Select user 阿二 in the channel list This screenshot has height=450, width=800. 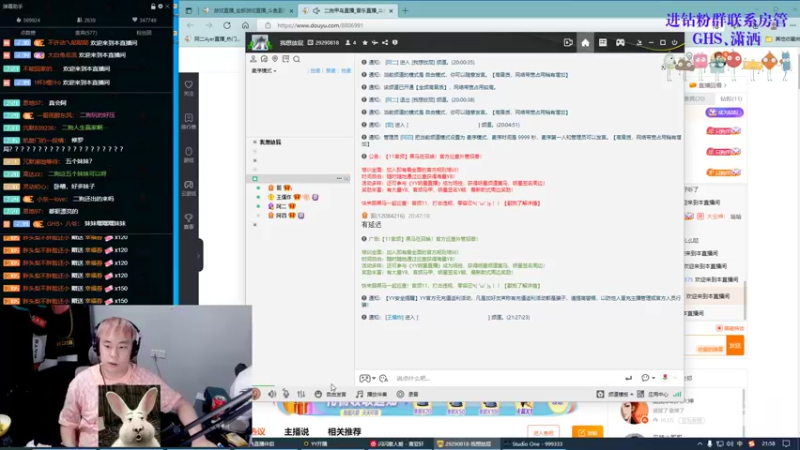[x=281, y=206]
